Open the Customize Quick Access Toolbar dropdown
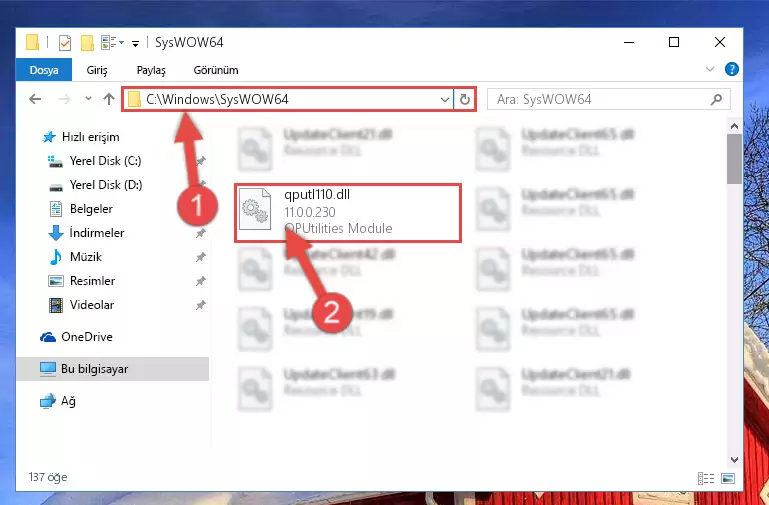This screenshot has height=505, width=769. click(x=135, y=44)
